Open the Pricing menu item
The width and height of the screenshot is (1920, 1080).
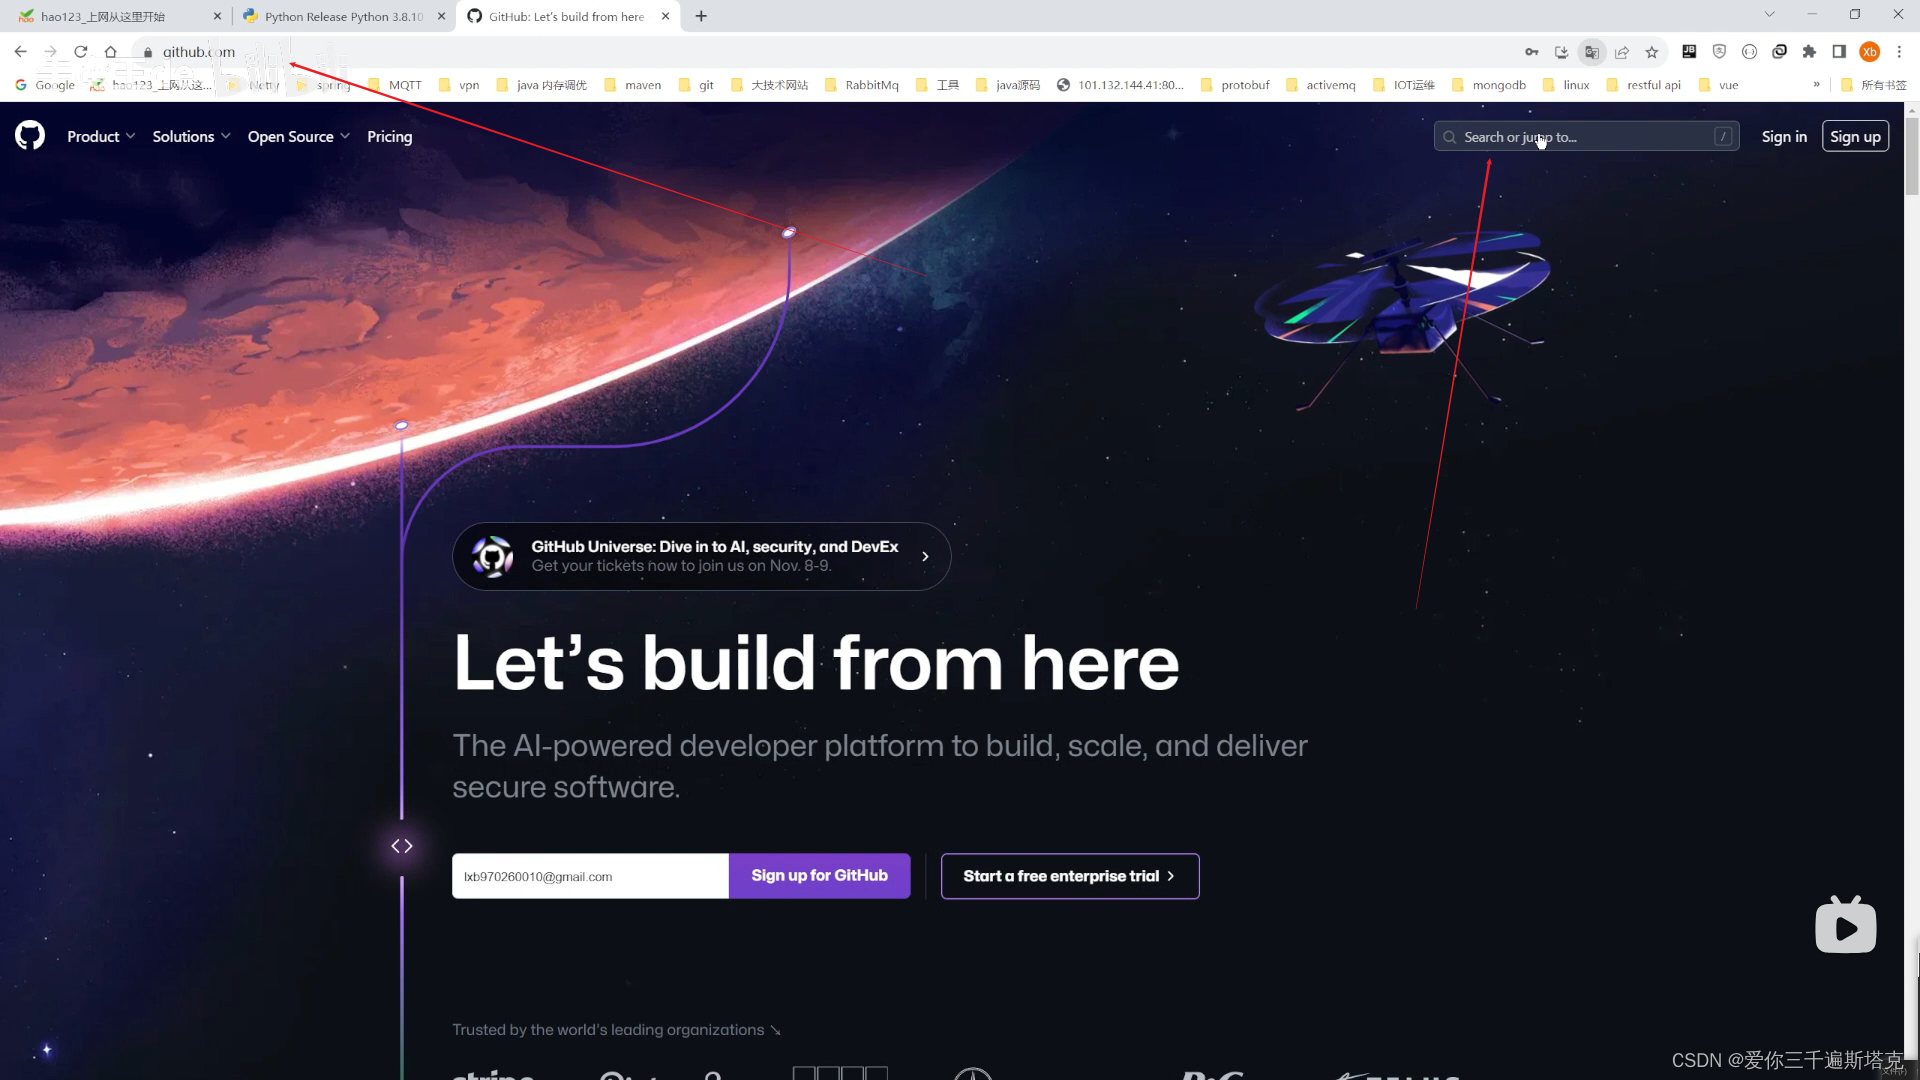pos(389,137)
